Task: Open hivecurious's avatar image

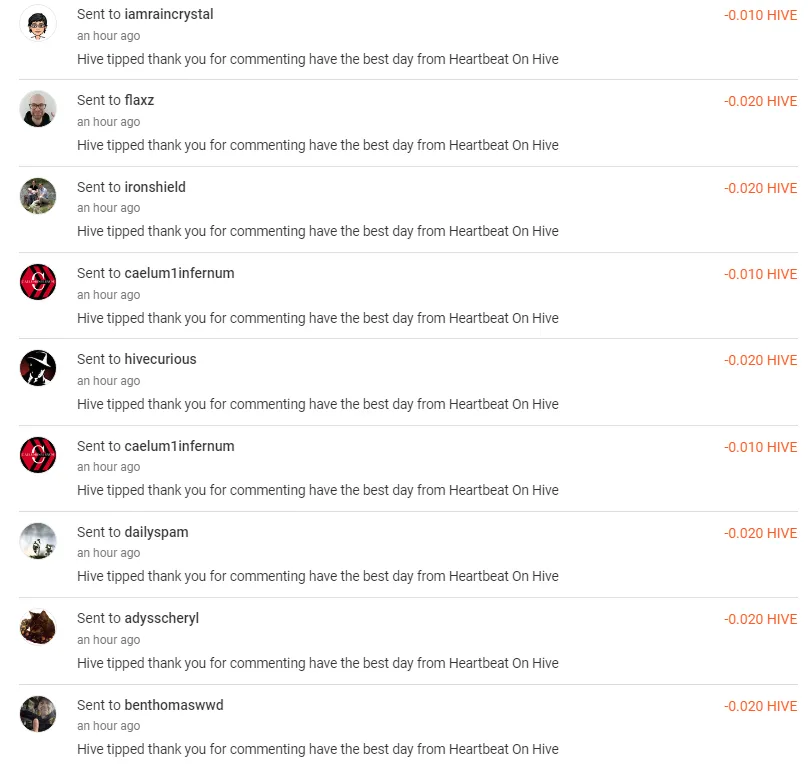Action: pyautogui.click(x=38, y=371)
